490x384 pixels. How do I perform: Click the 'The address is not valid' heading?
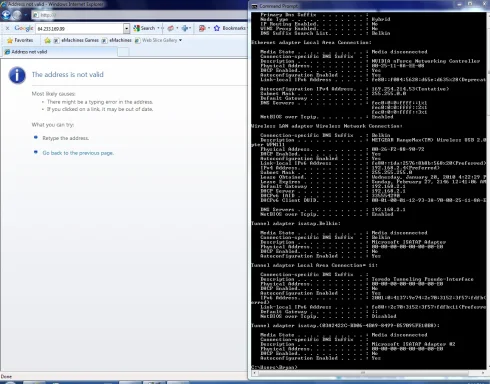68,75
